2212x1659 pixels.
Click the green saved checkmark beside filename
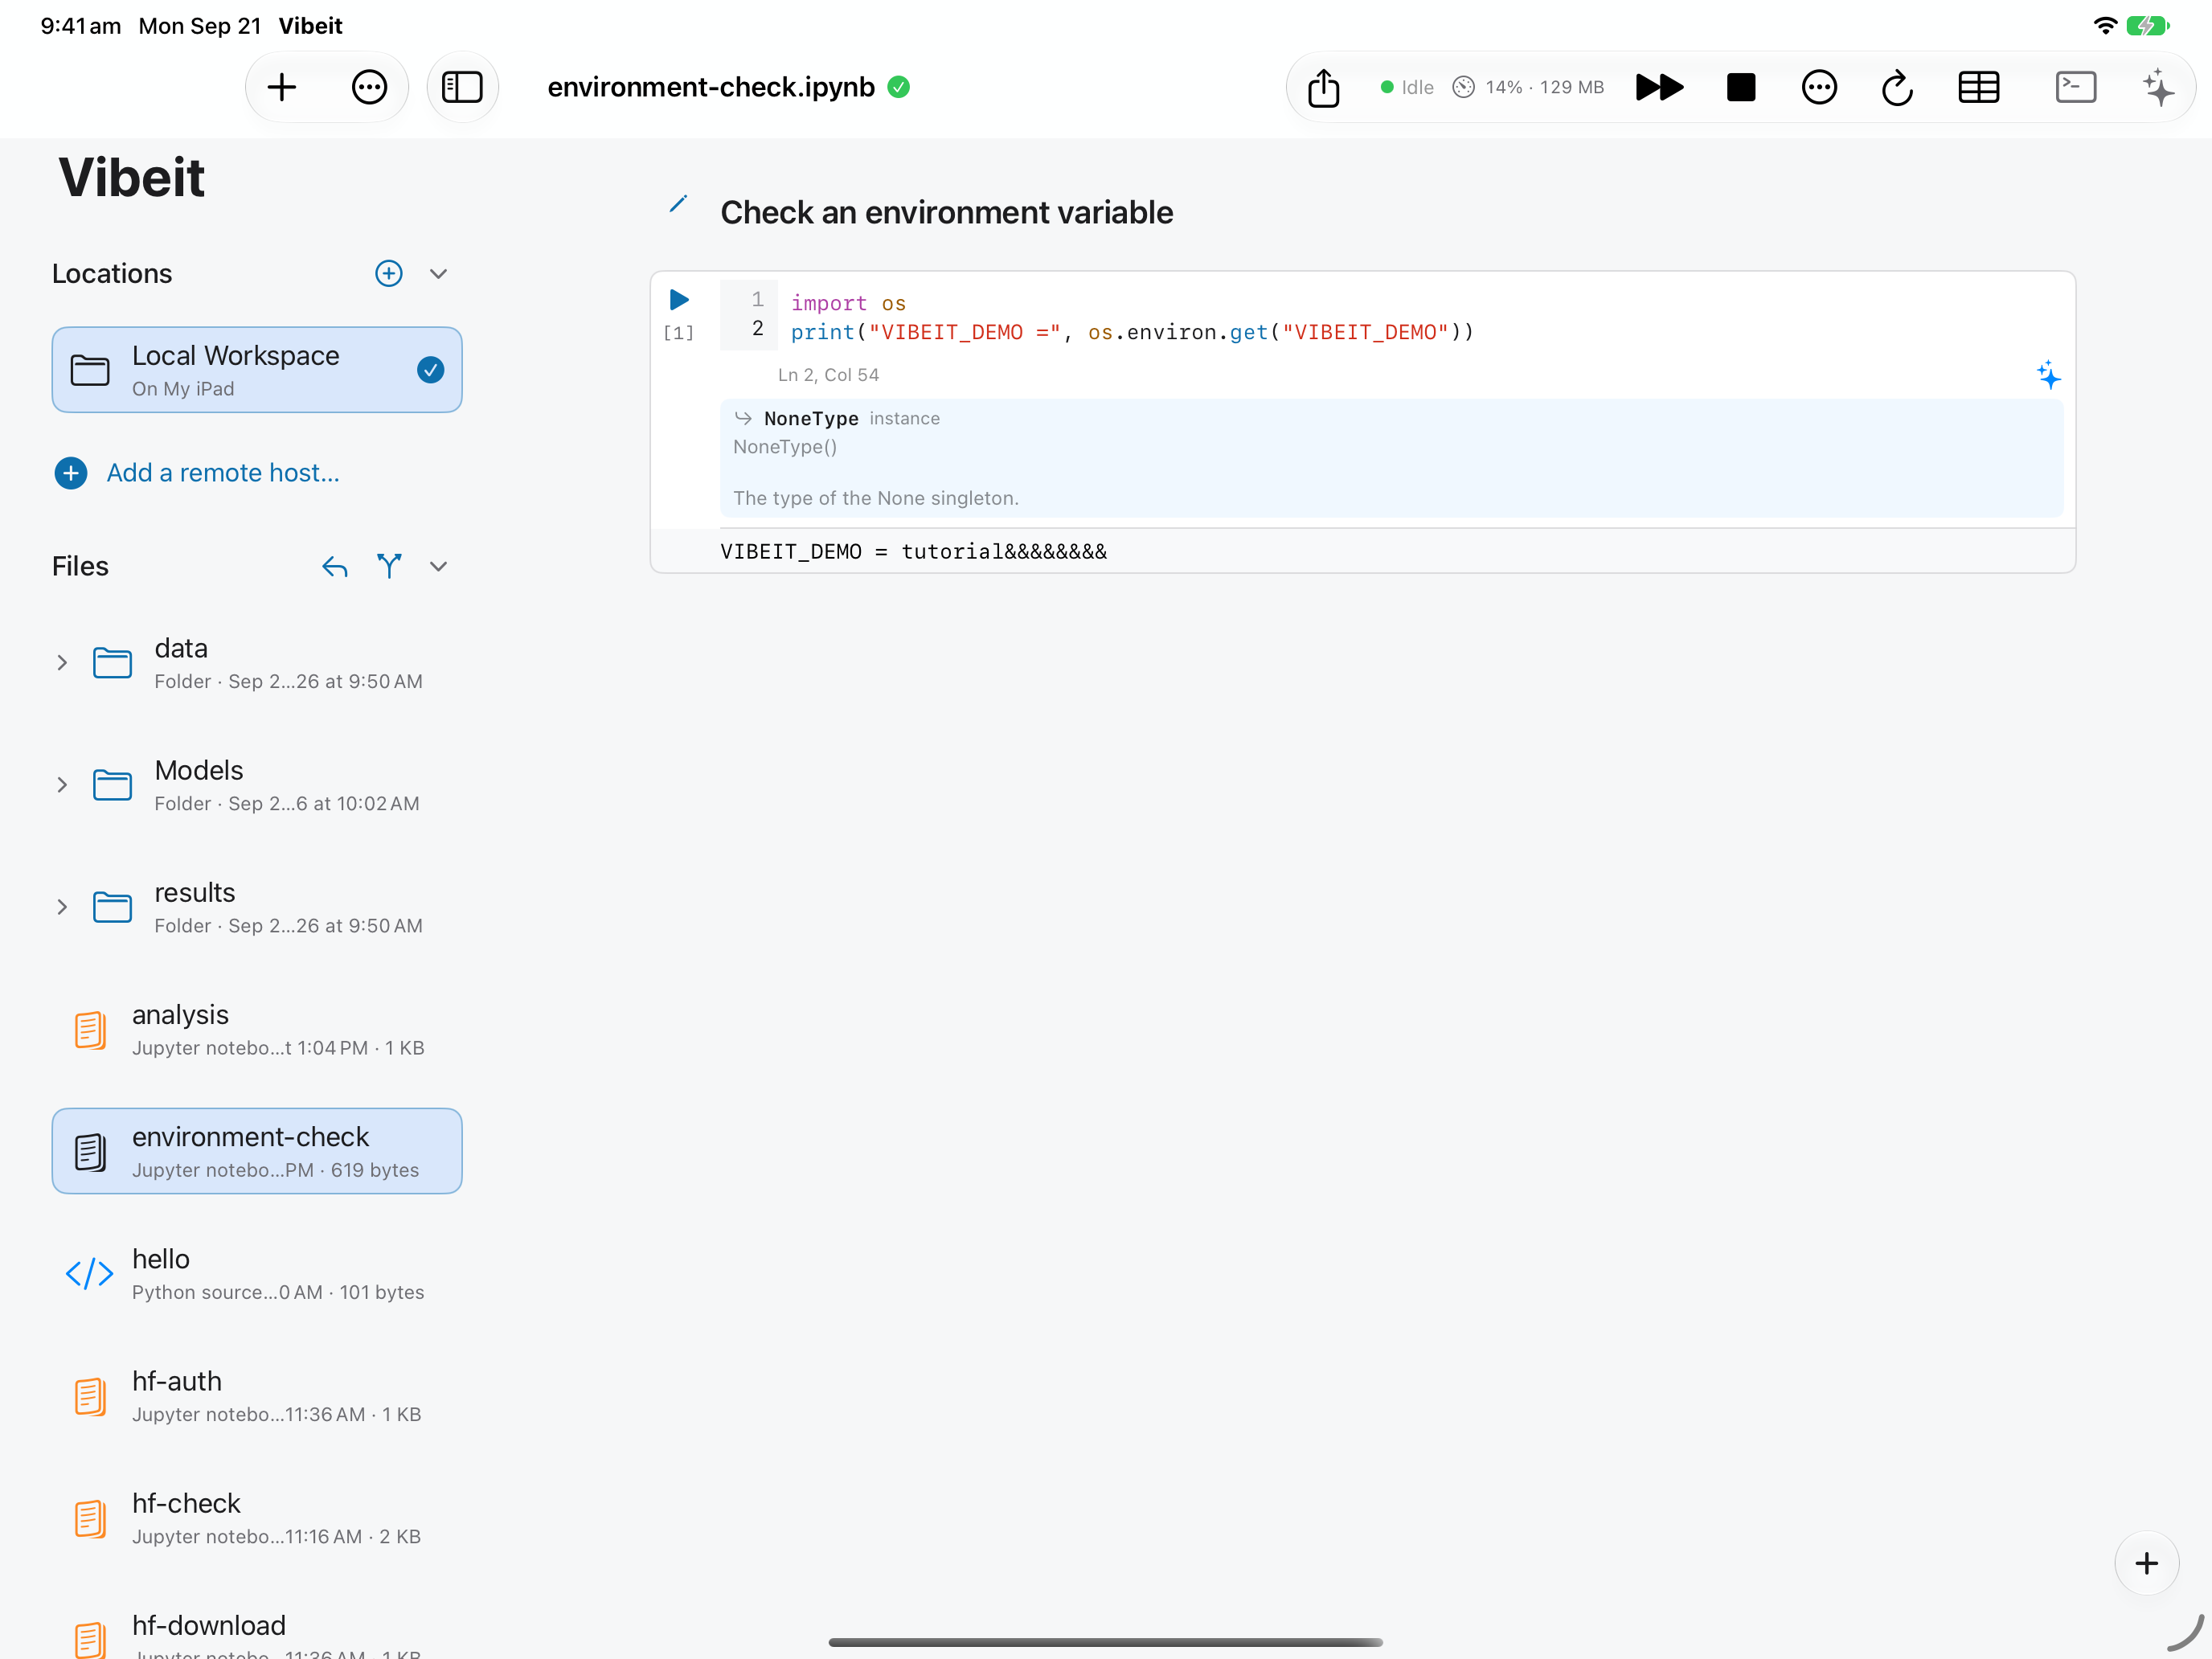(x=899, y=87)
